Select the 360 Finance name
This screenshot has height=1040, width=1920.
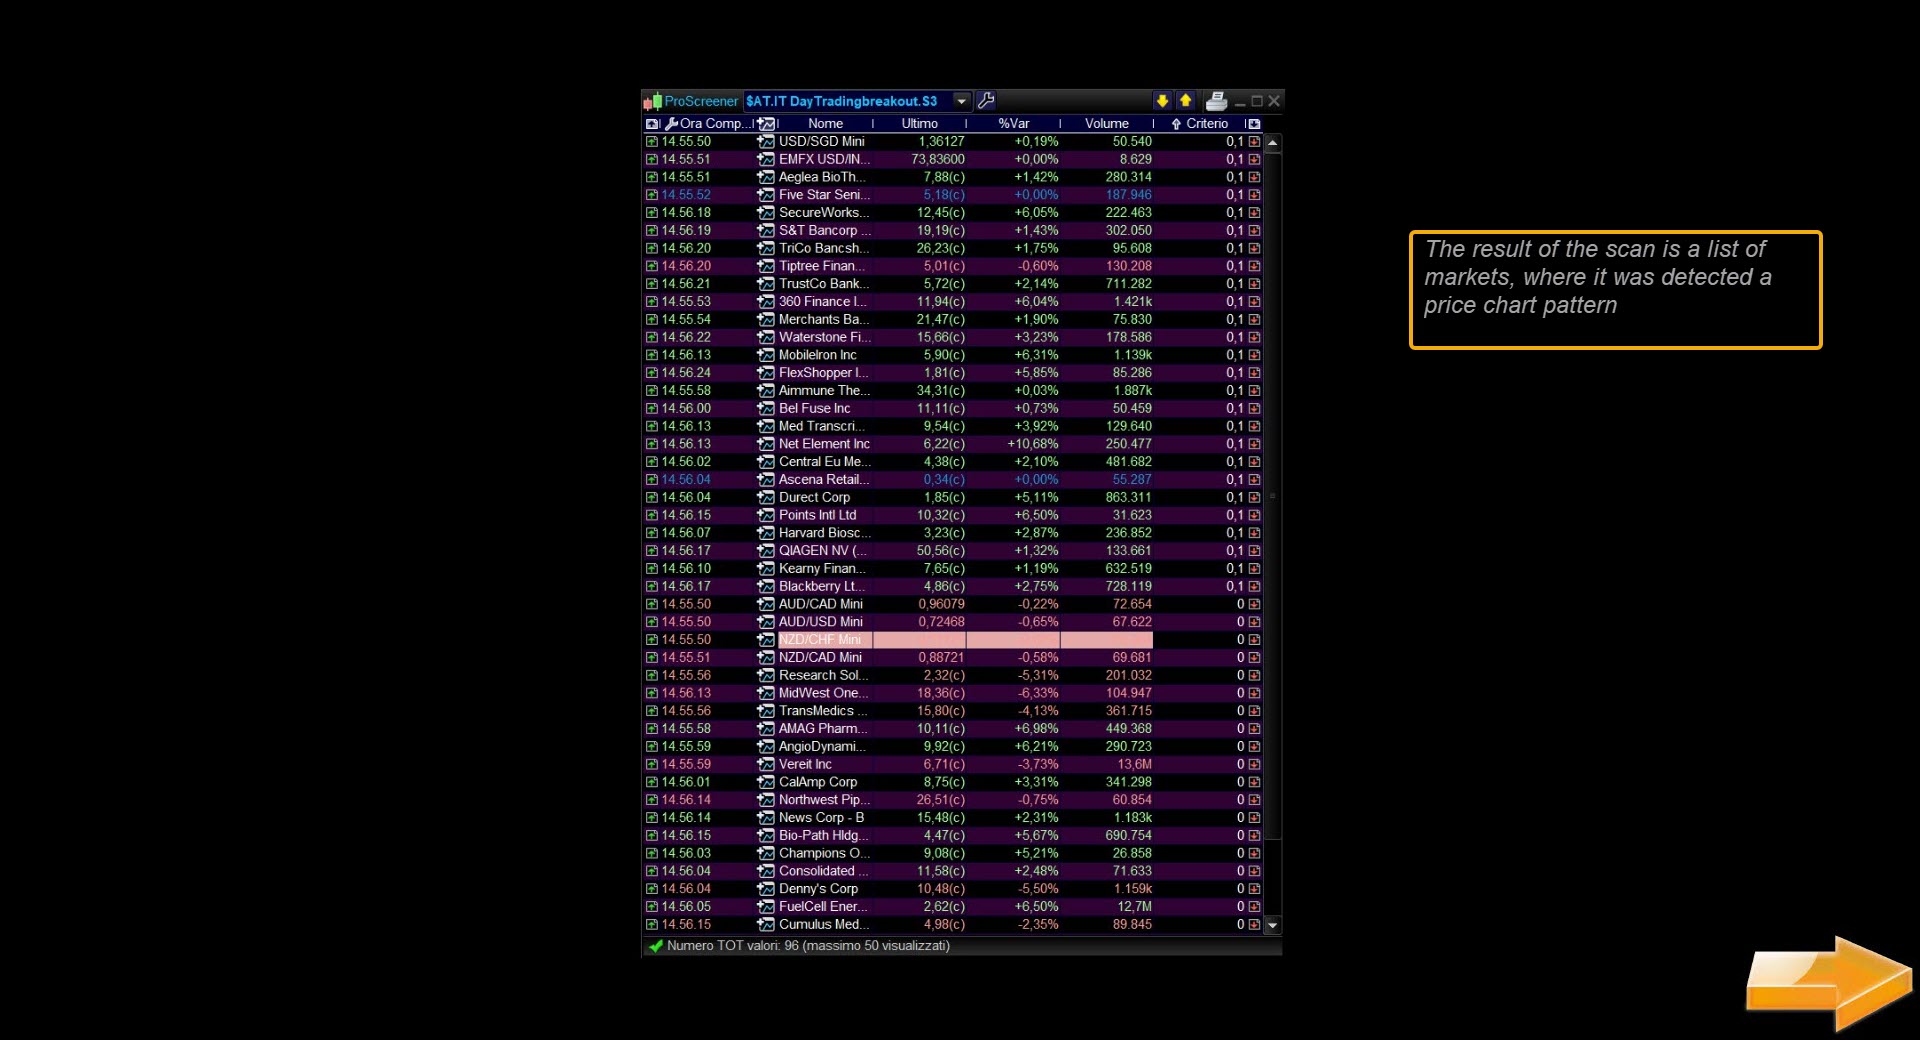[822, 302]
